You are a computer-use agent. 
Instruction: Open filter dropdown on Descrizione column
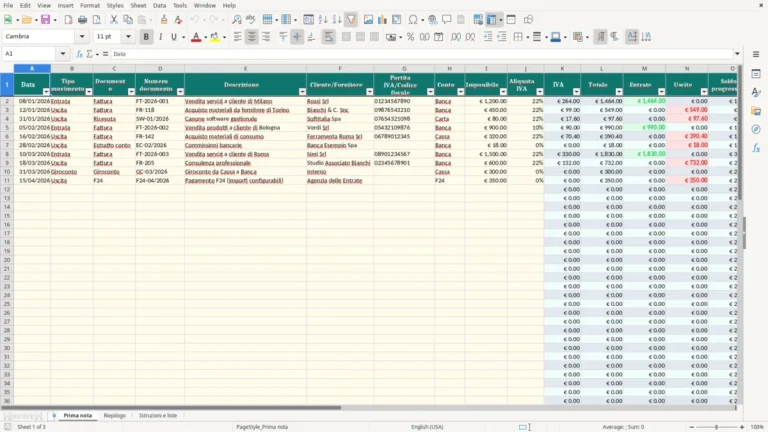302,92
